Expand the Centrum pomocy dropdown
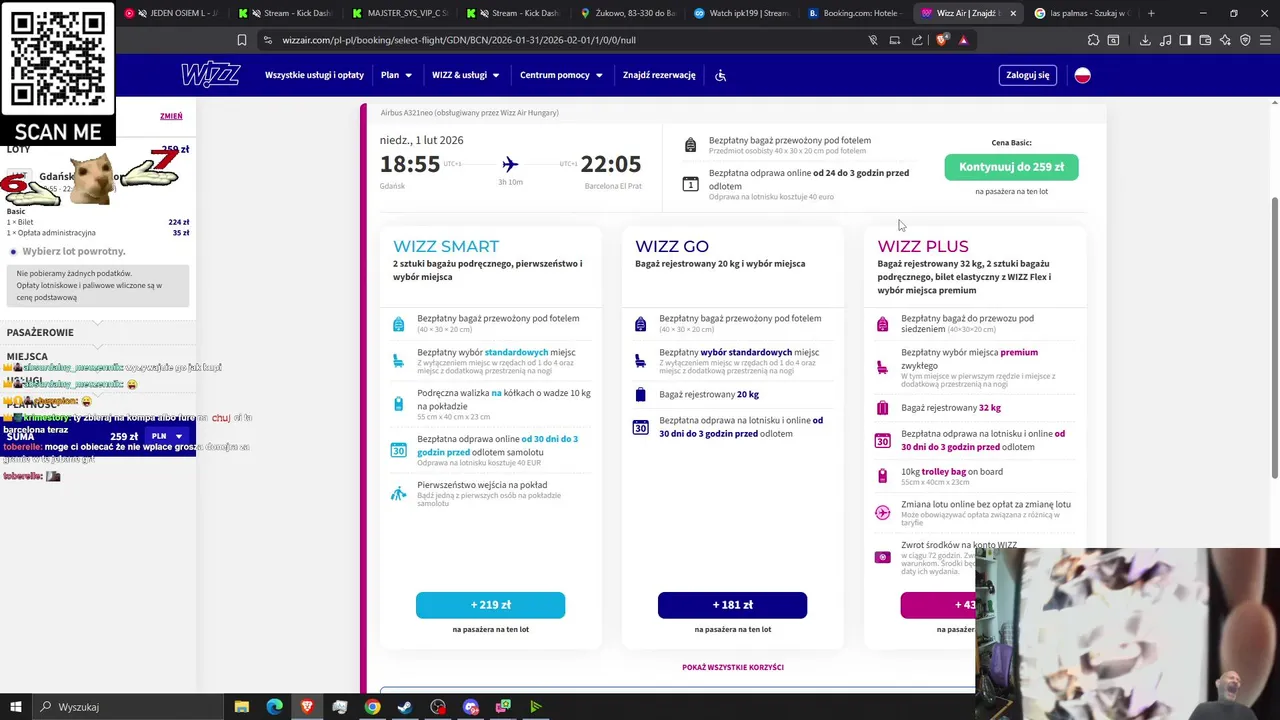1280x720 pixels. click(x=561, y=75)
